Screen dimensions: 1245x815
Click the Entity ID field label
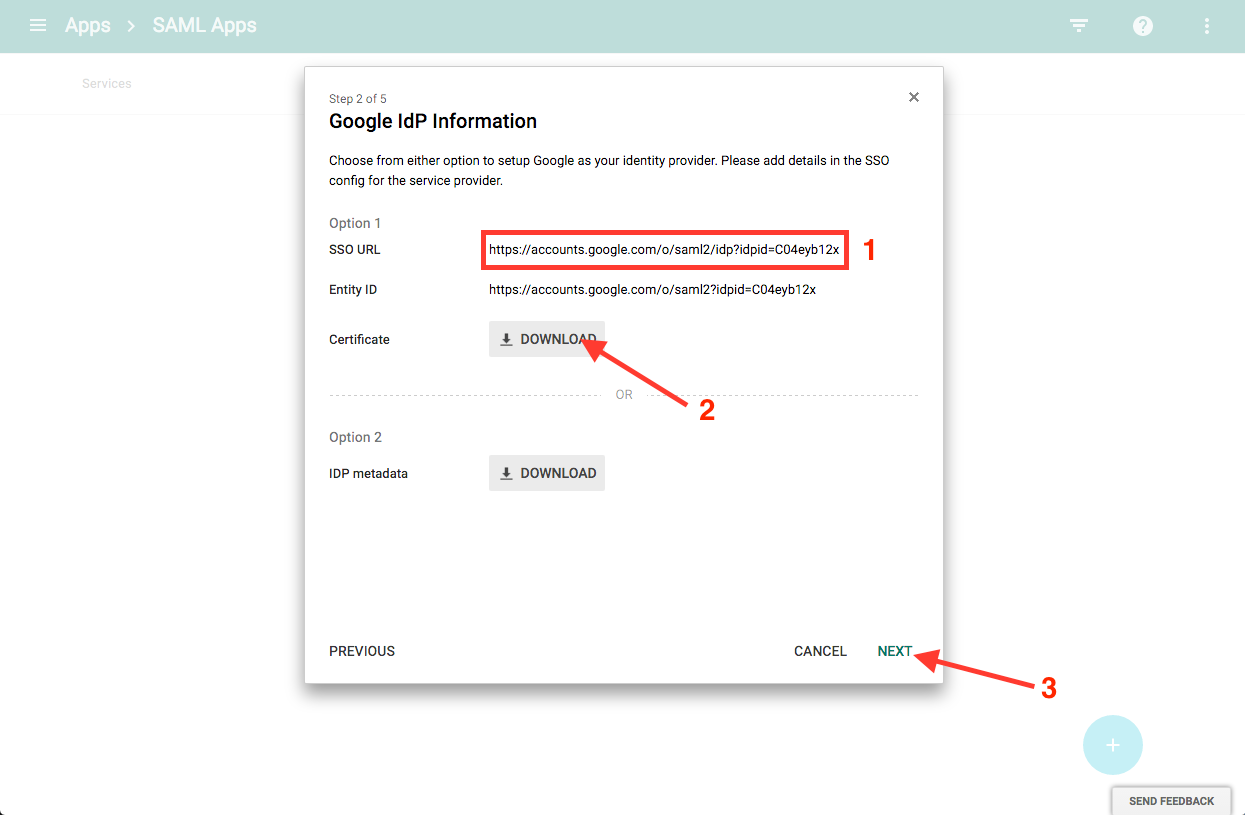coord(353,289)
